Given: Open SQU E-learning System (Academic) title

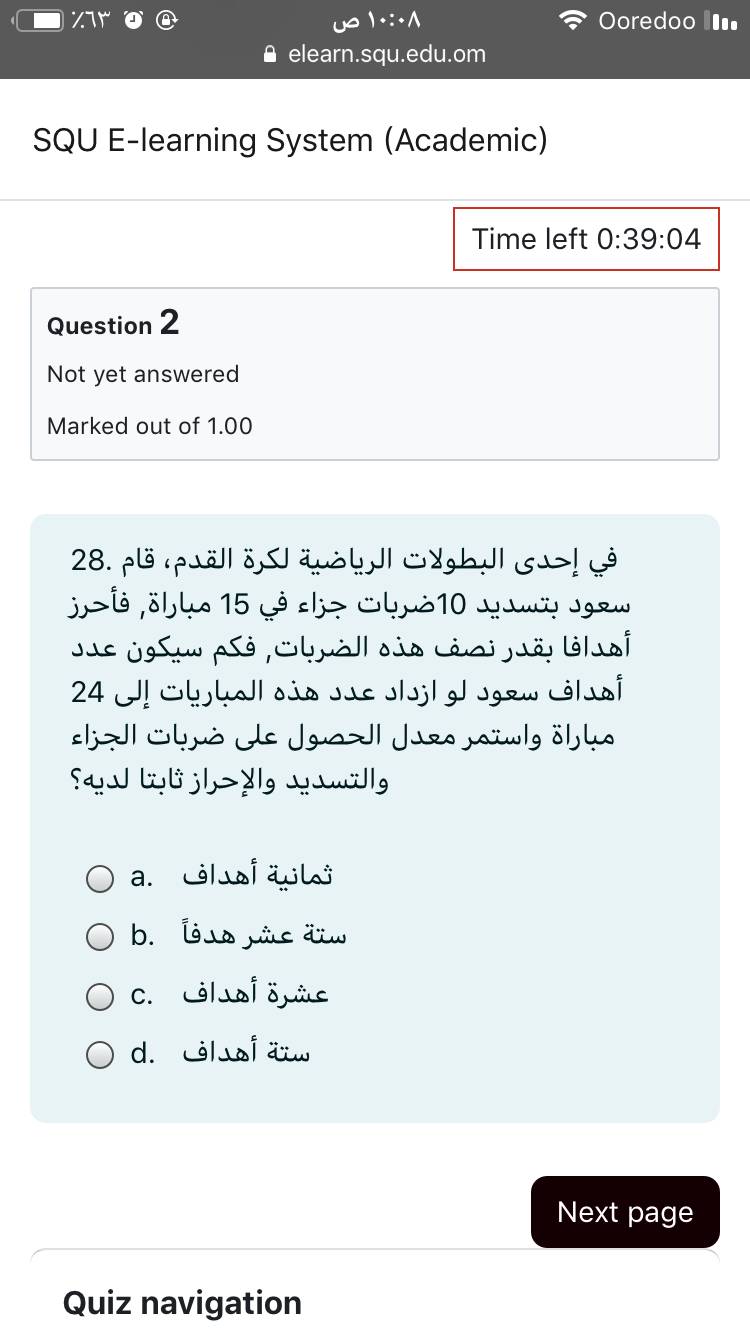Looking at the screenshot, I should pyautogui.click(x=290, y=140).
